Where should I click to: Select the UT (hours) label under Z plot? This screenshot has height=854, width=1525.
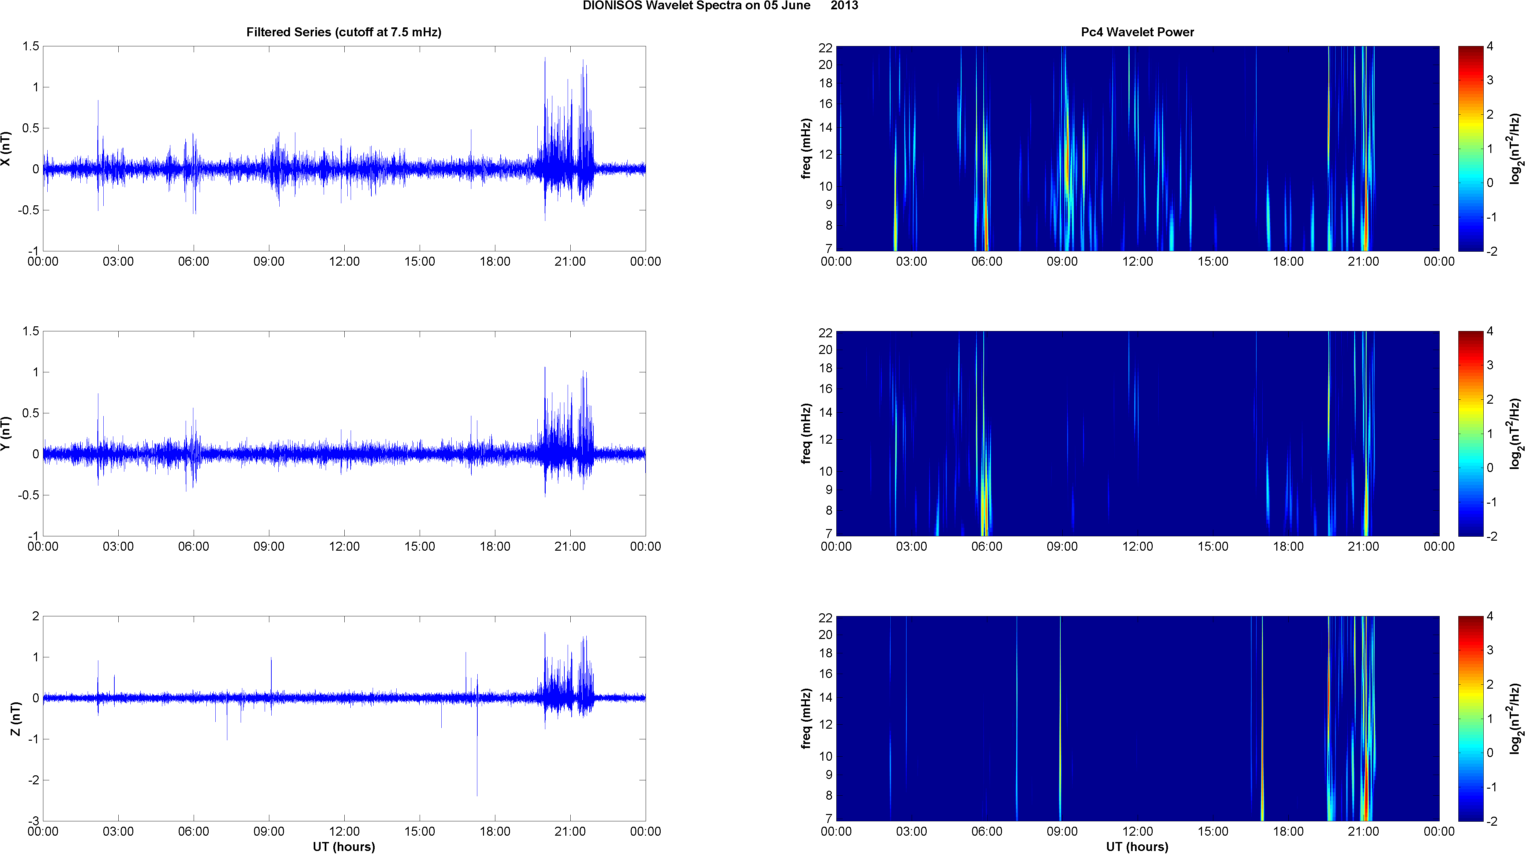tap(343, 846)
